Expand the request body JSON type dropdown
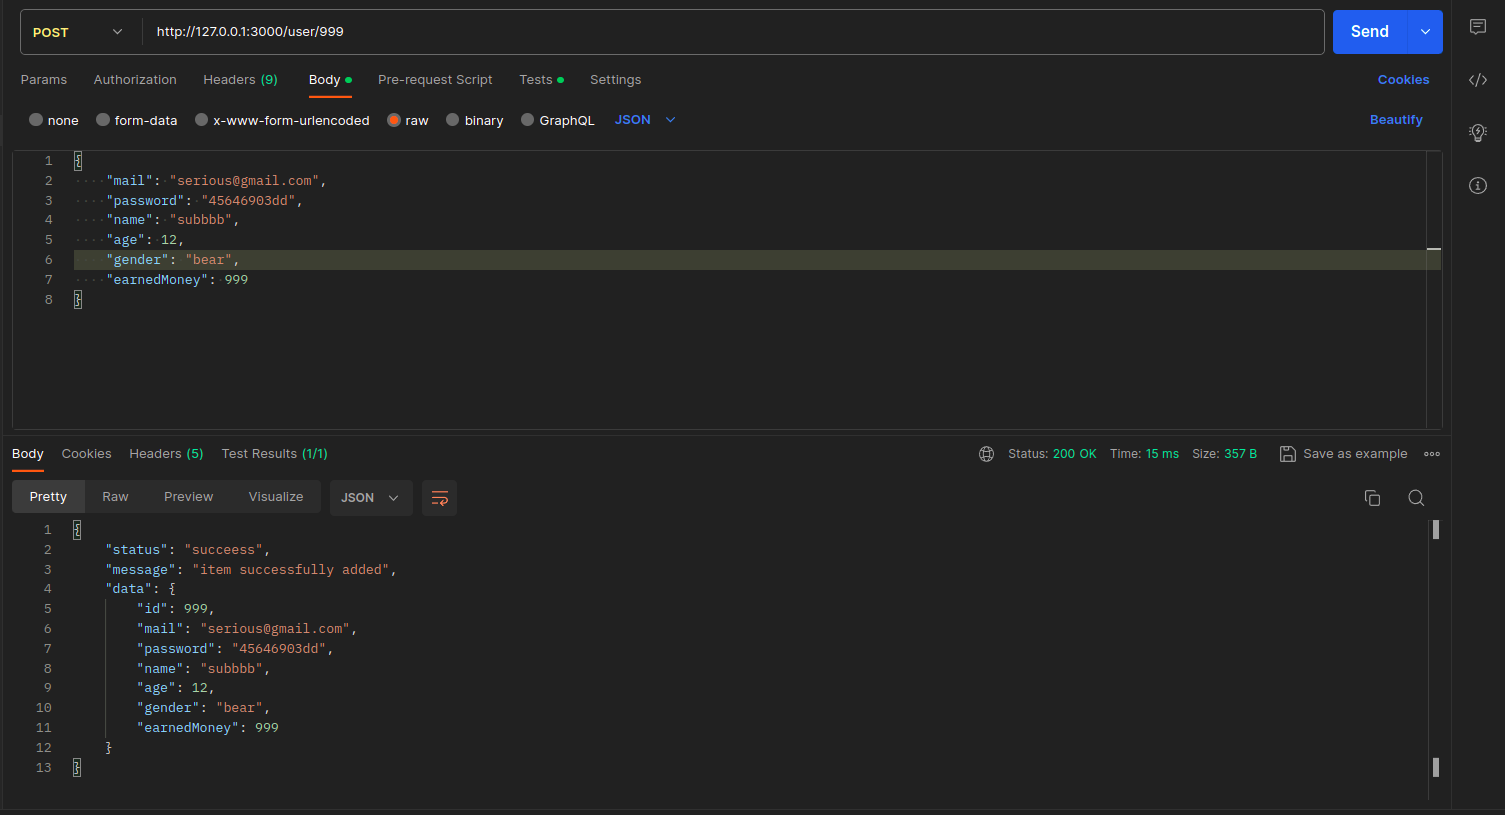Screen dimensions: 1505x815 pos(645,120)
